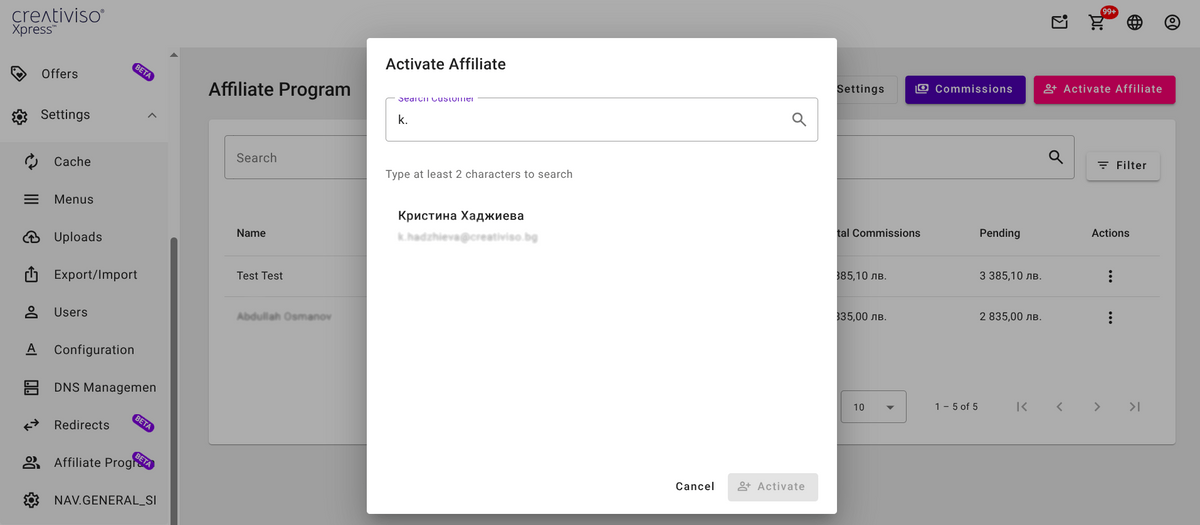Go to next page of affiliates
Viewport: 1200px width, 525px height.
coord(1097,407)
